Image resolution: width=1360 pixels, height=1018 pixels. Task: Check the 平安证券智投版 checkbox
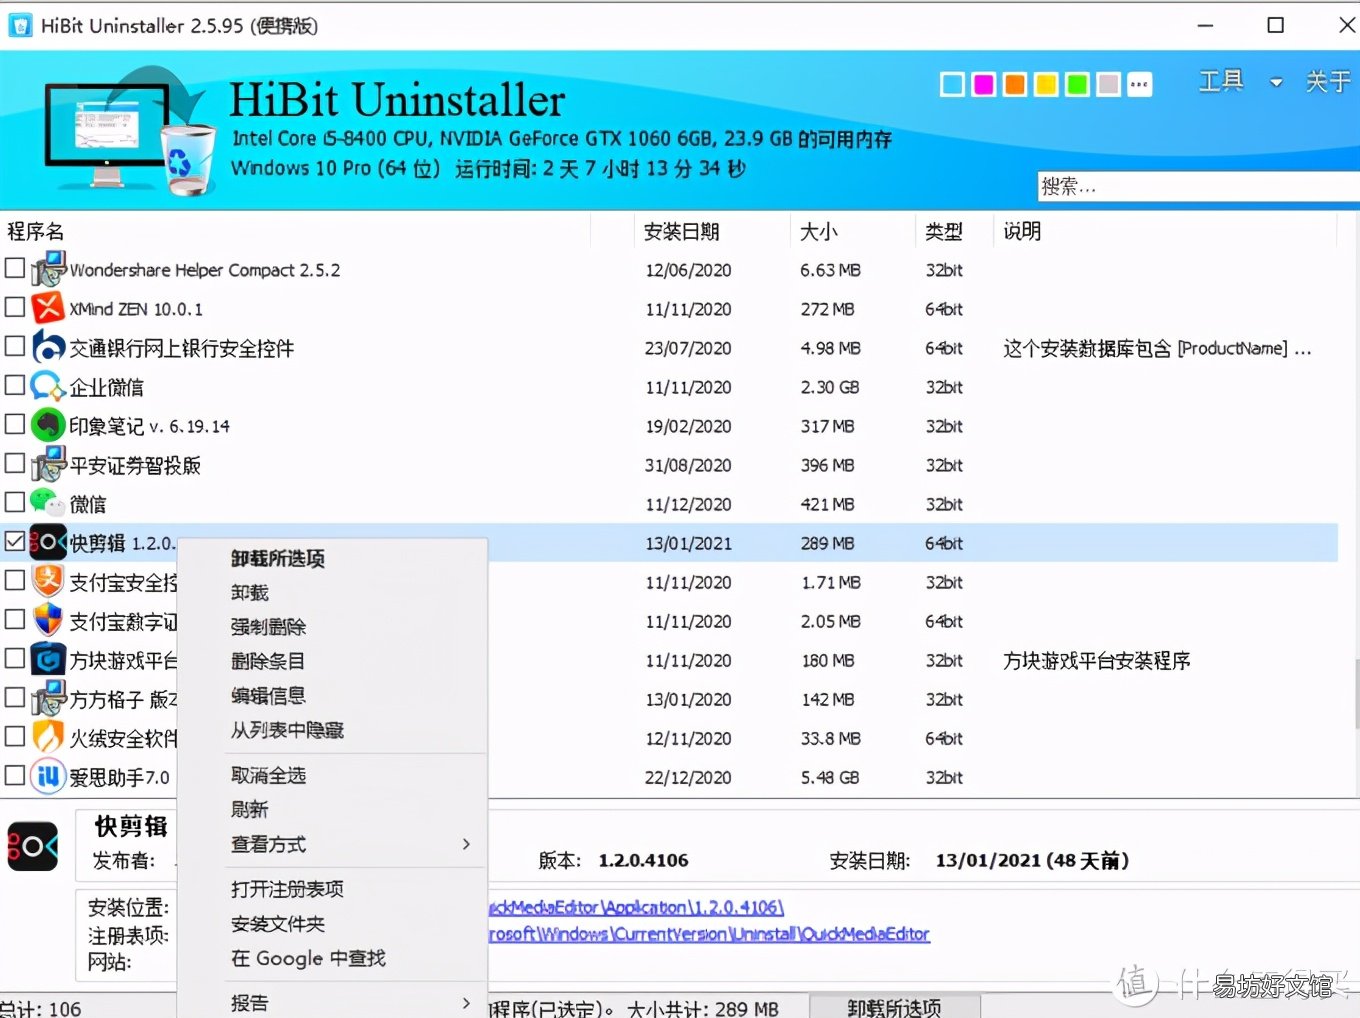(14, 463)
